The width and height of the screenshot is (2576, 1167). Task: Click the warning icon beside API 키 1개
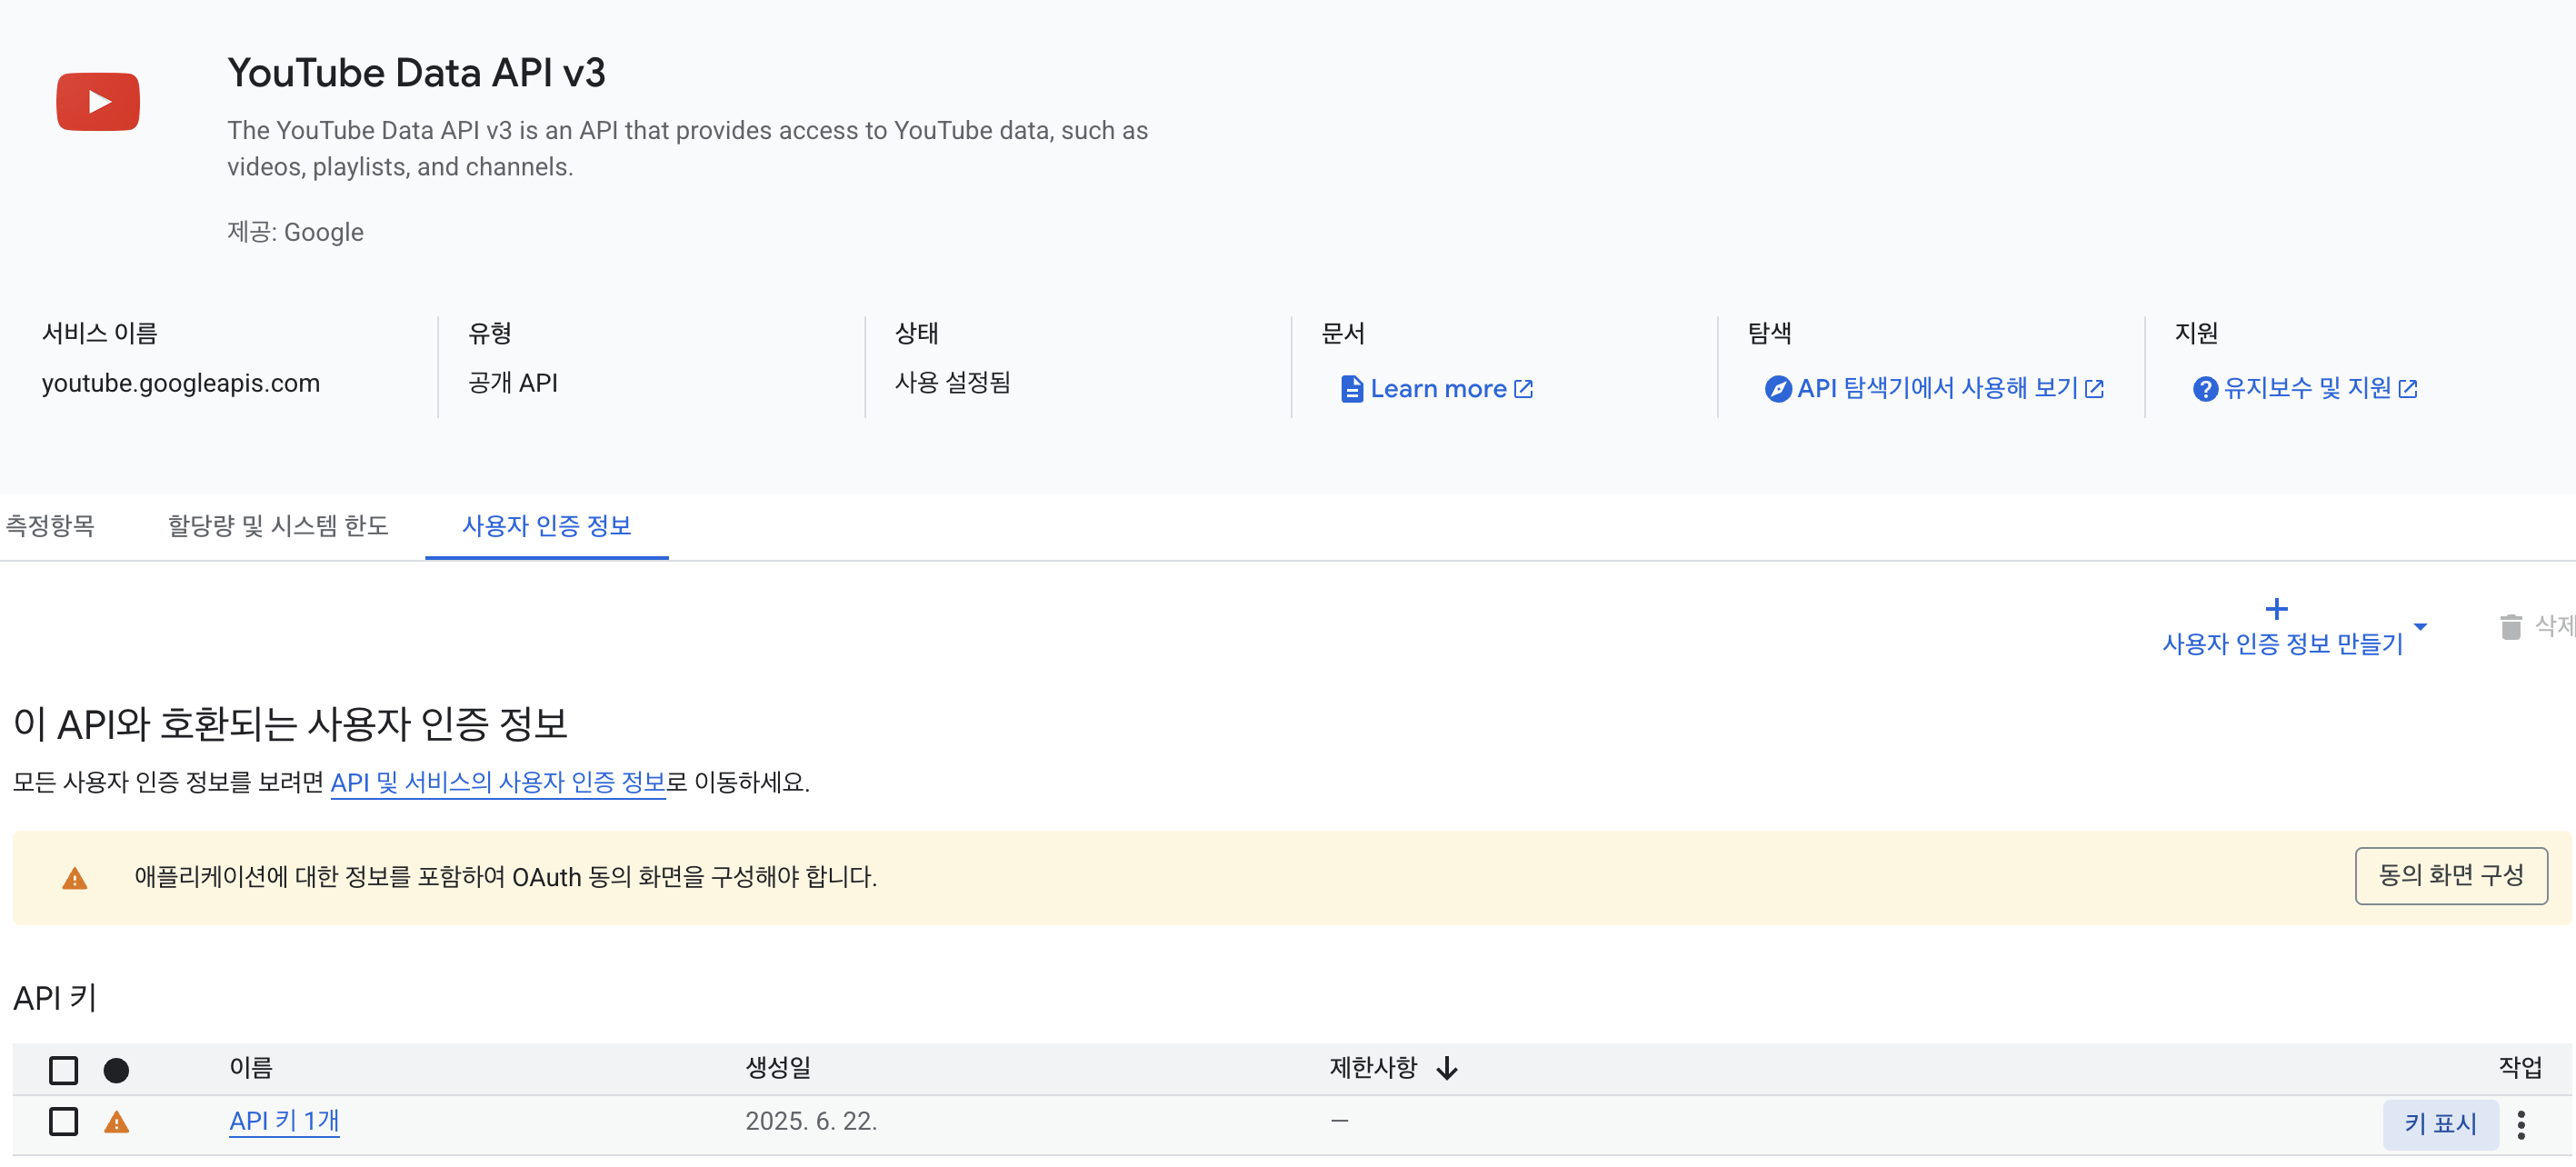117,1122
